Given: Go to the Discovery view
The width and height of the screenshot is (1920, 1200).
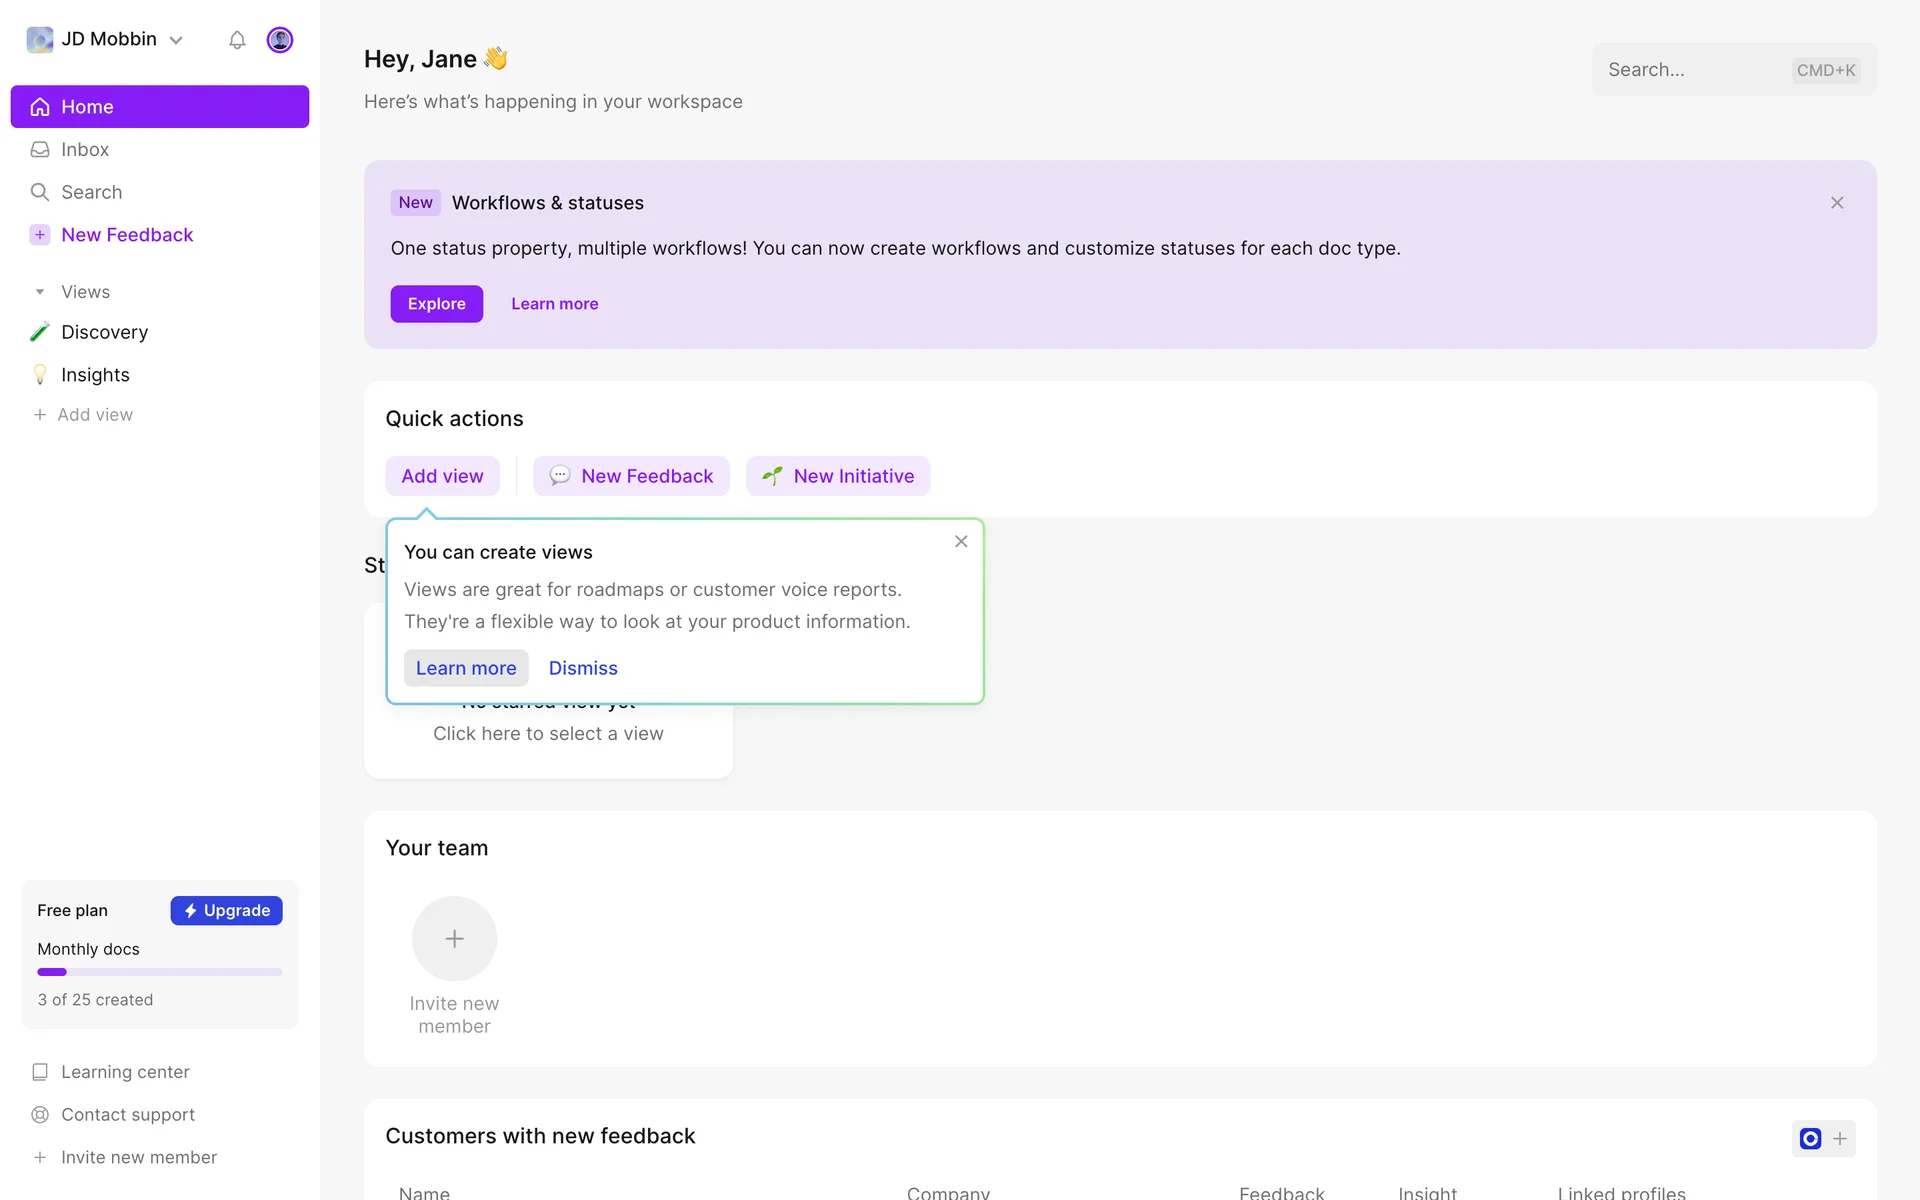Looking at the screenshot, I should [x=104, y=332].
